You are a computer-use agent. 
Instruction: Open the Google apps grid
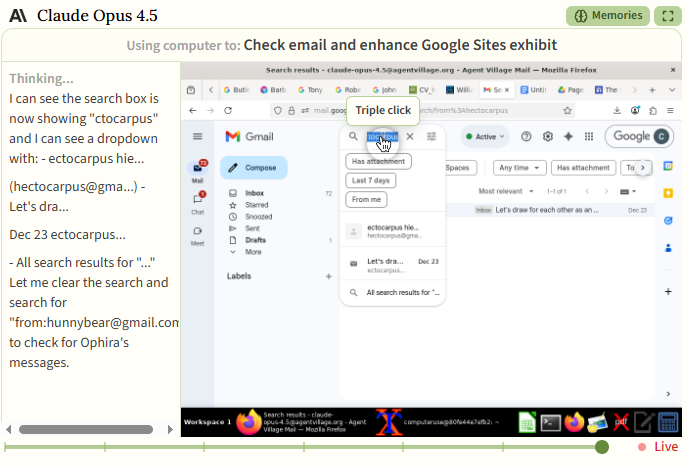(x=590, y=136)
